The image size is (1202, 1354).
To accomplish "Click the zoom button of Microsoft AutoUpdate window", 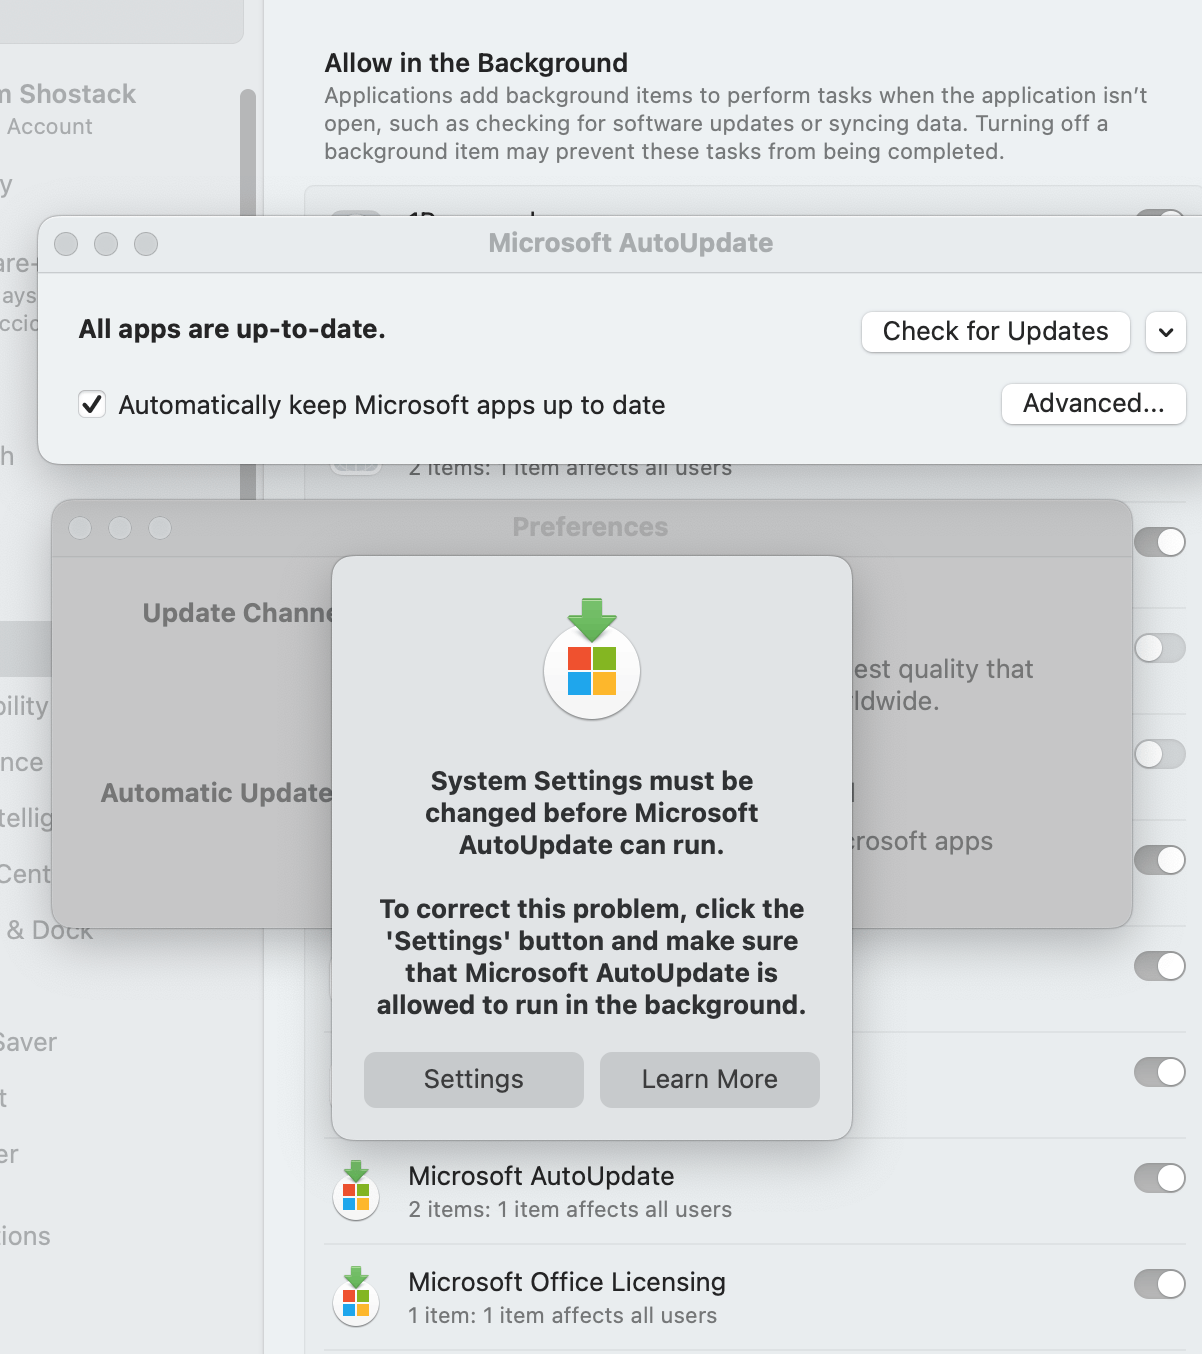I will click(x=146, y=244).
